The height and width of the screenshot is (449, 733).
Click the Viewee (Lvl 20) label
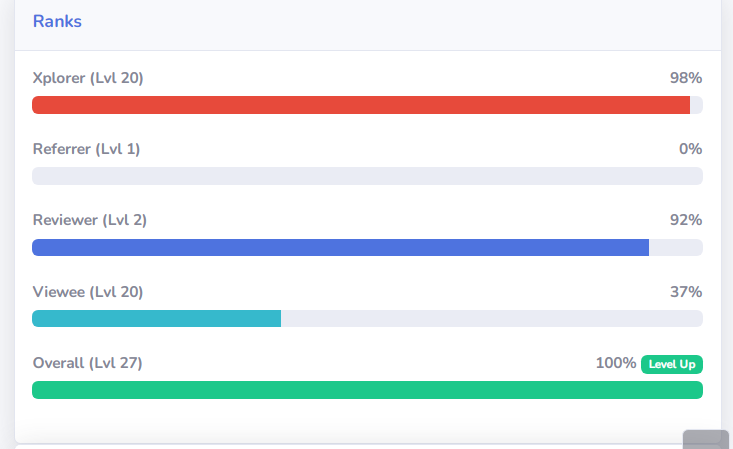88,292
